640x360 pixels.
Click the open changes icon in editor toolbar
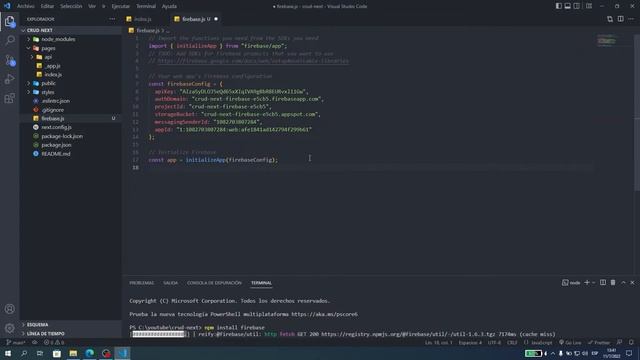(x=610, y=19)
